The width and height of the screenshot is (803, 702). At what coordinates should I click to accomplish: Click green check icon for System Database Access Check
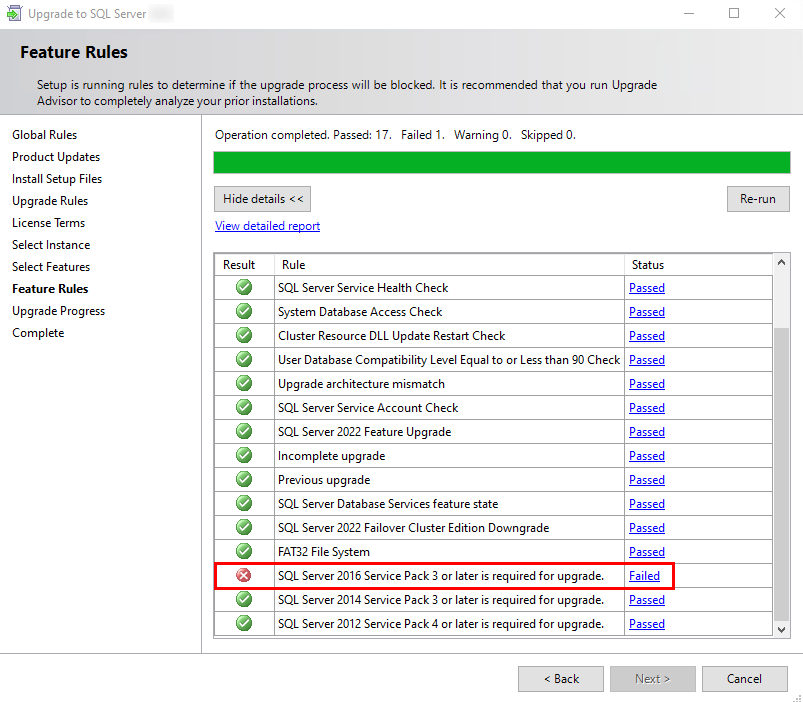[244, 311]
